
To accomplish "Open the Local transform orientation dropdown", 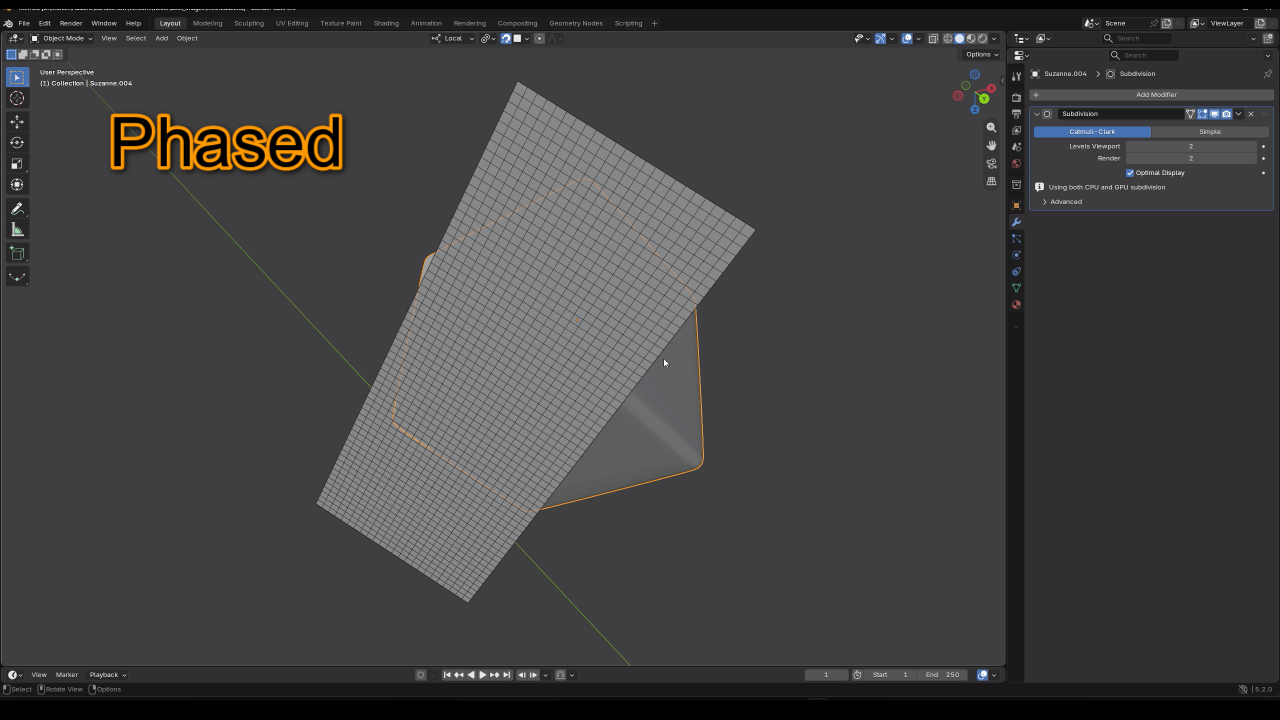I will tap(453, 39).
